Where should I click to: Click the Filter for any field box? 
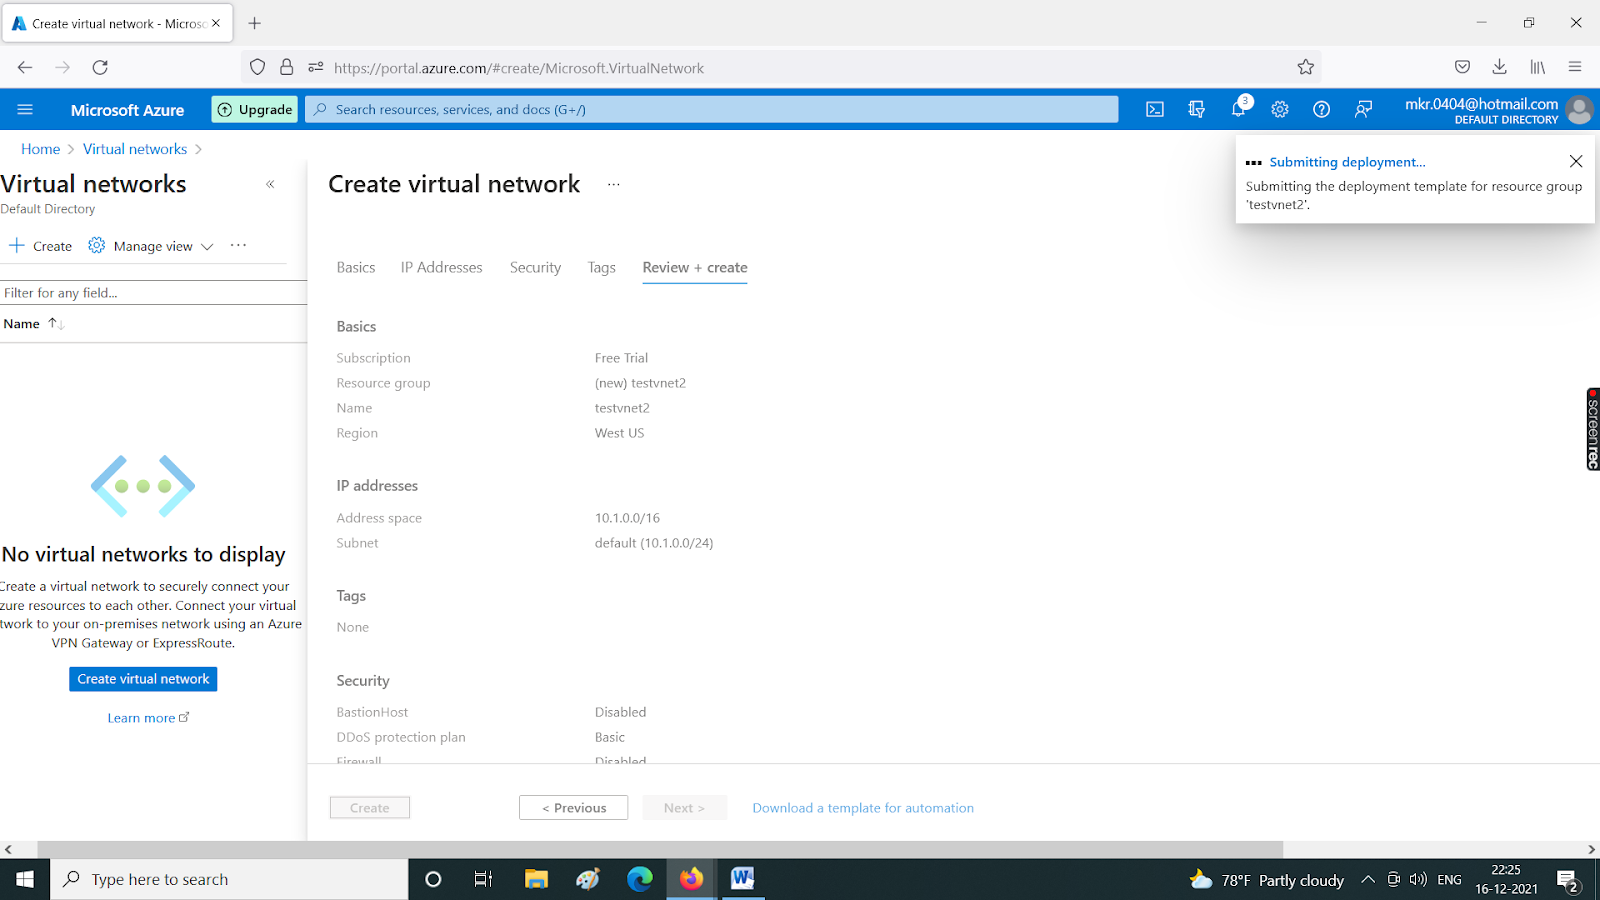pos(153,293)
